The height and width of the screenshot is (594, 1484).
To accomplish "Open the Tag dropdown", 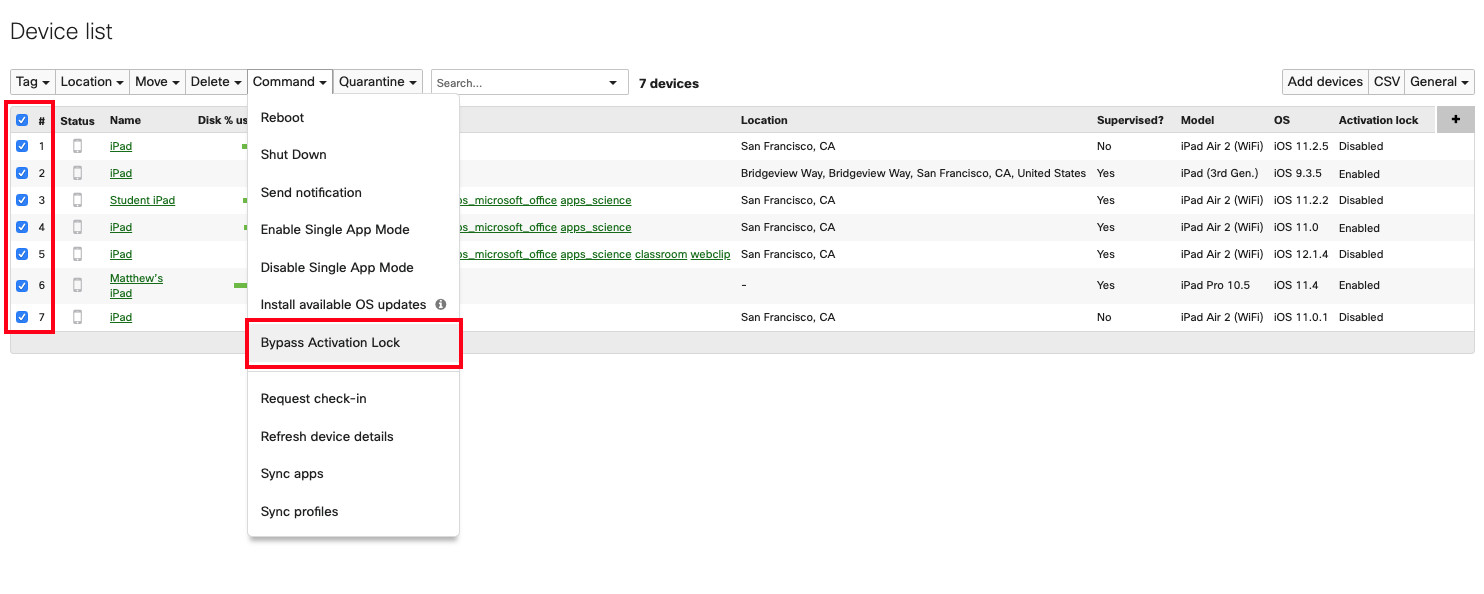I will (32, 82).
